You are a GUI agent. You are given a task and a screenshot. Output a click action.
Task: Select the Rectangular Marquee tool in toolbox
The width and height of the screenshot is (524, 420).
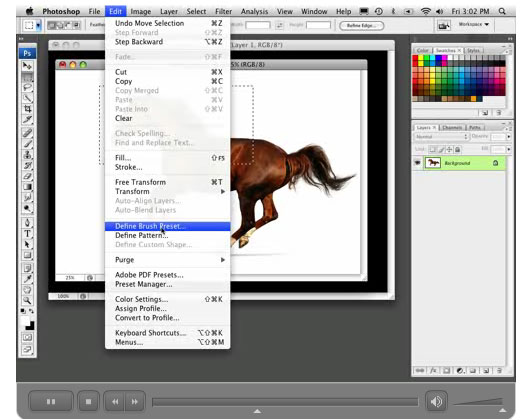[x=27, y=77]
